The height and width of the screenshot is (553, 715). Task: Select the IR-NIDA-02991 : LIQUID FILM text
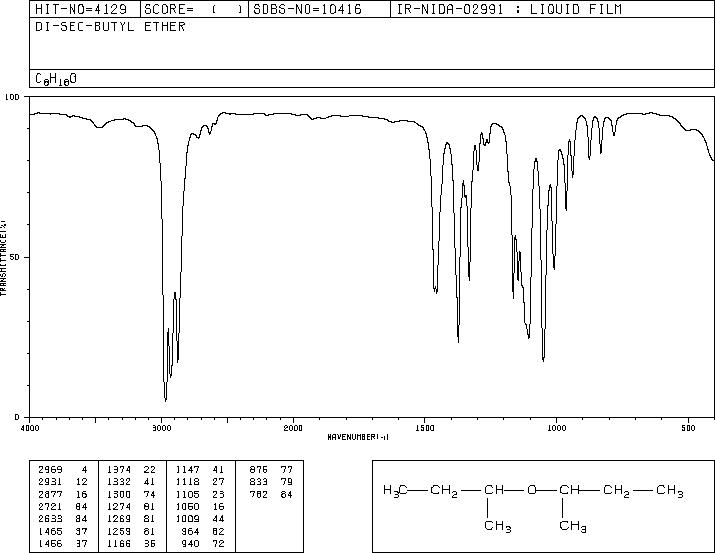coord(509,10)
